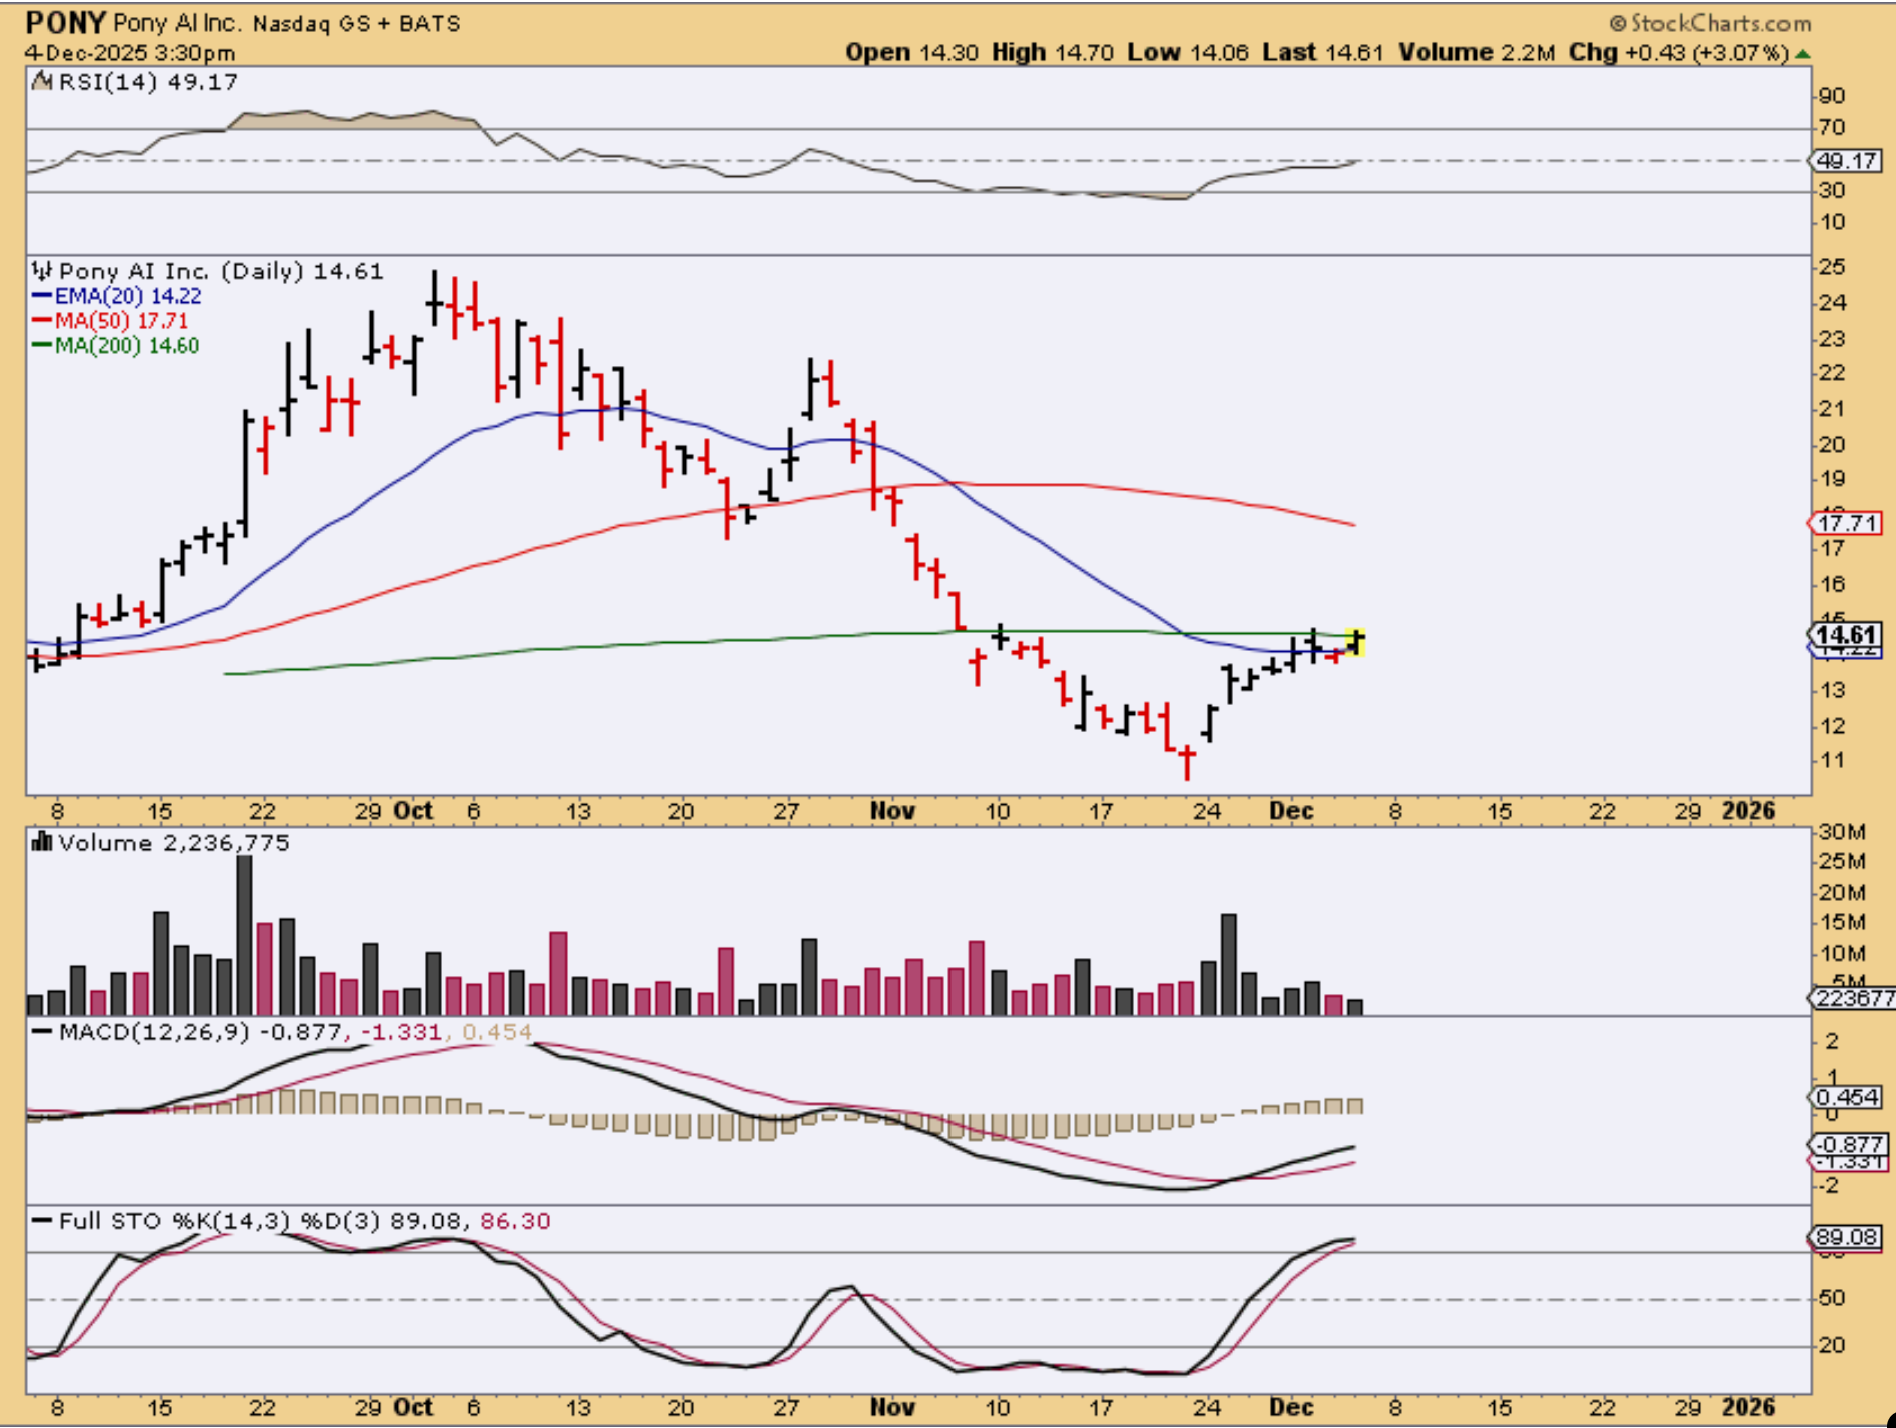
Task: Click the Nasdaq GS + BATS exchange label
Action: pyautogui.click(x=356, y=23)
